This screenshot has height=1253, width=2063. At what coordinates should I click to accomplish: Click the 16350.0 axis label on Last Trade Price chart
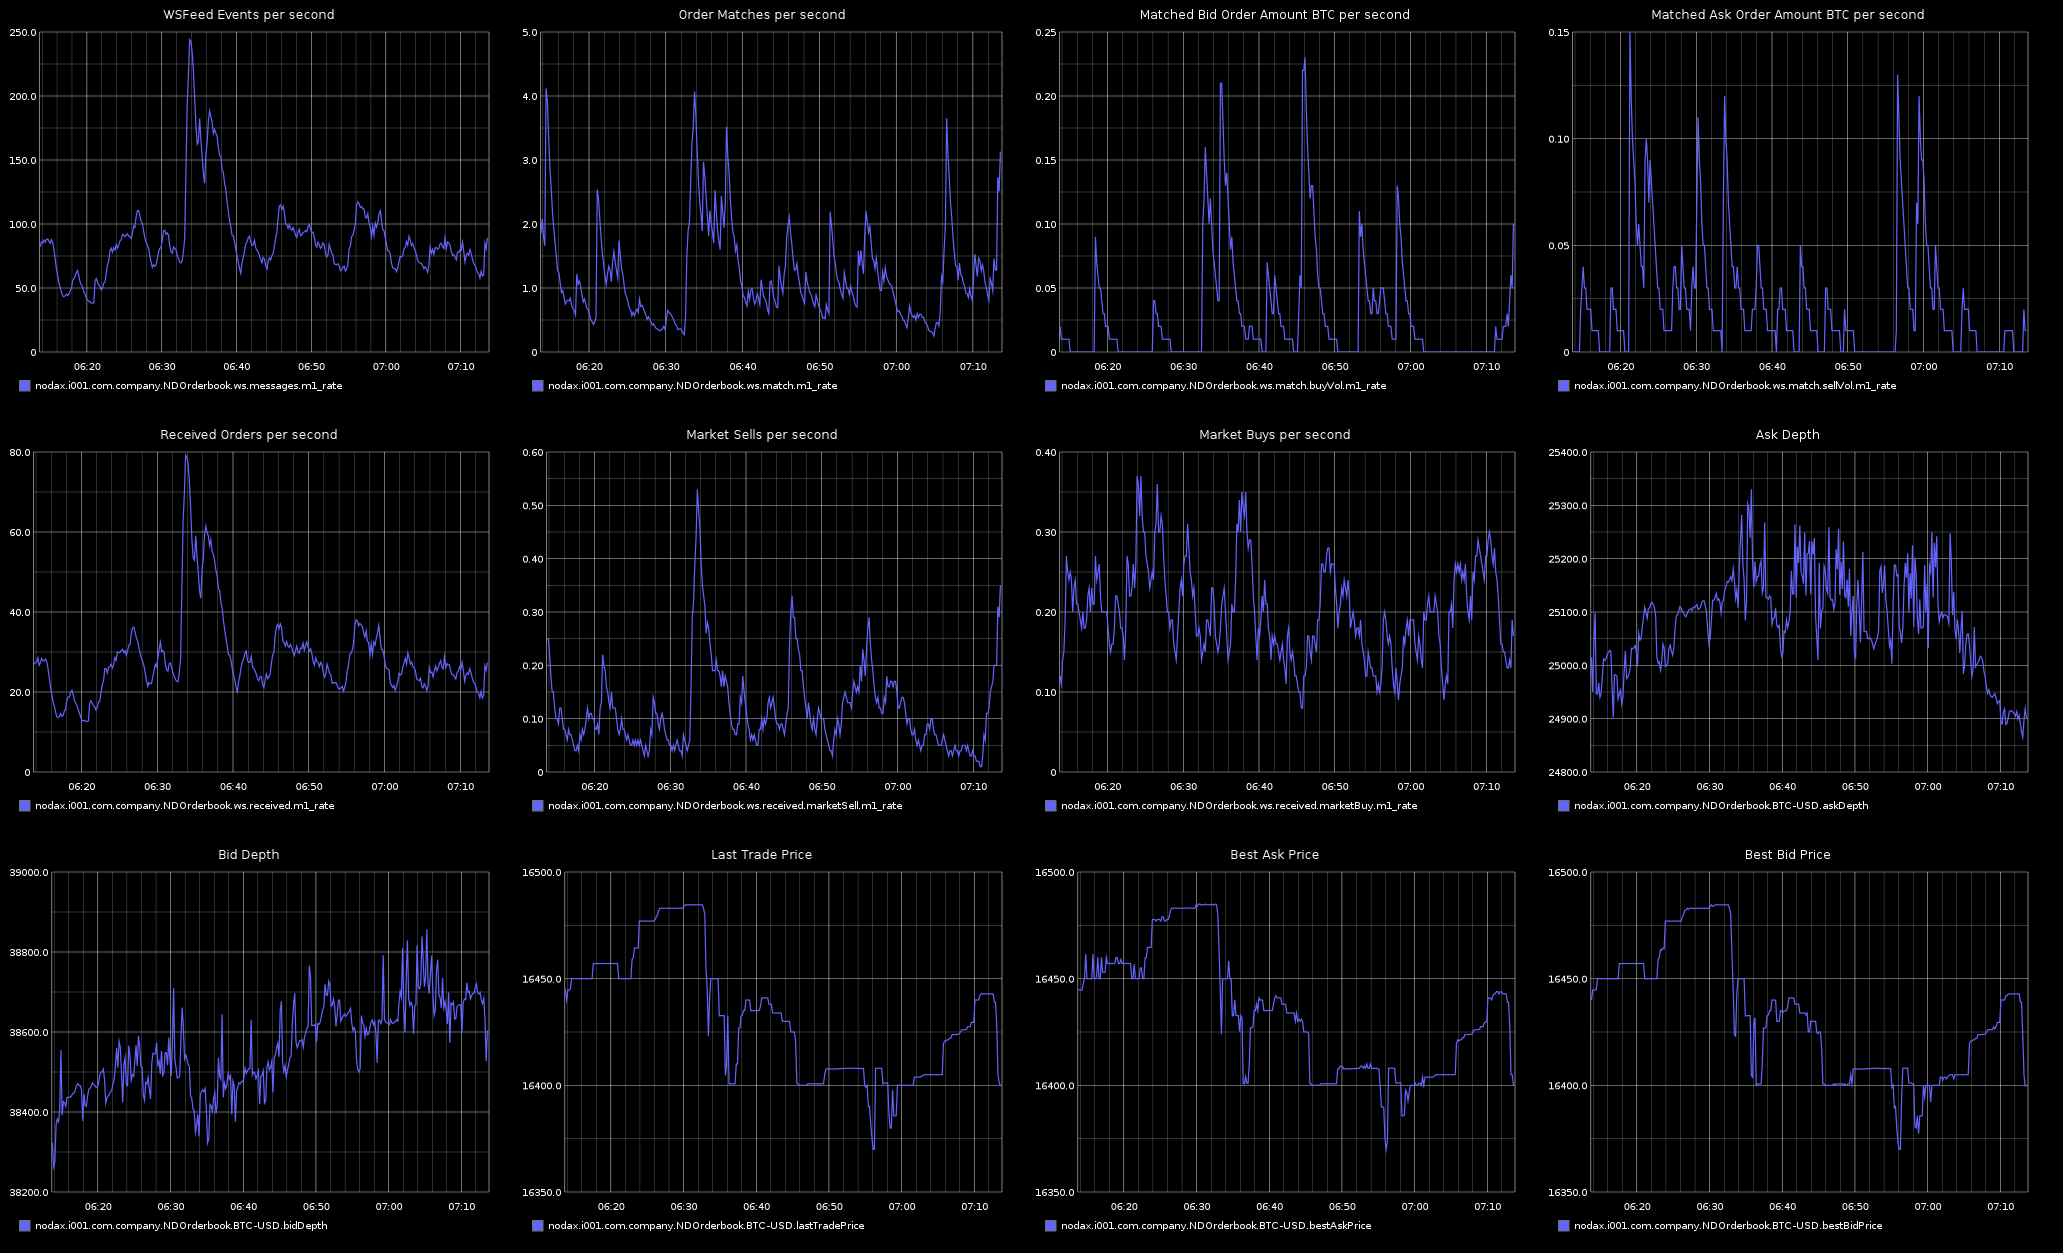542,1193
